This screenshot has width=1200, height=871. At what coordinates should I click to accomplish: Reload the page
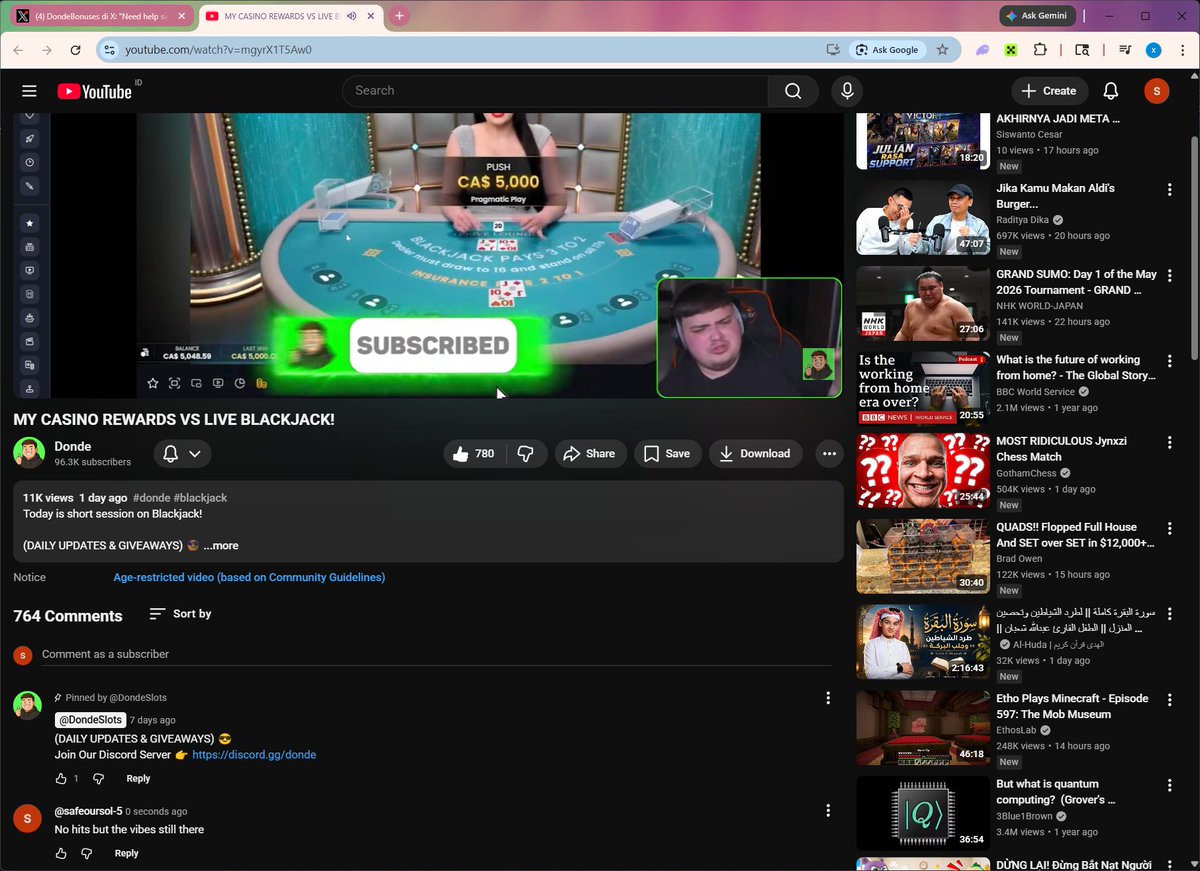point(75,50)
